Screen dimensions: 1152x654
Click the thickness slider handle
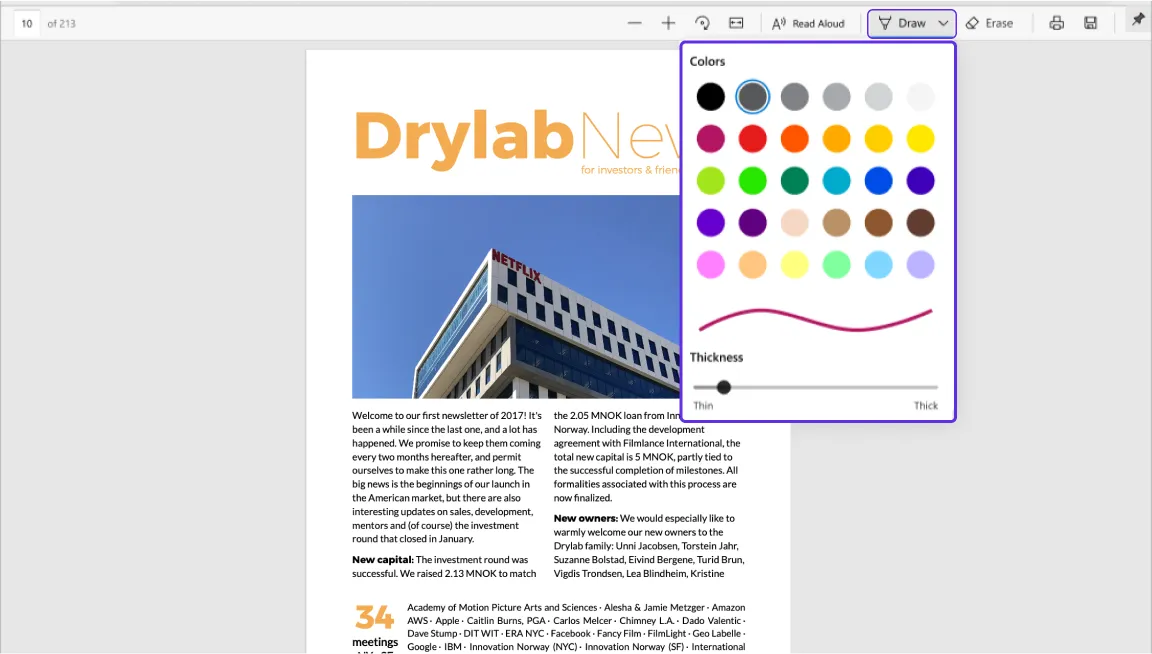tap(724, 387)
